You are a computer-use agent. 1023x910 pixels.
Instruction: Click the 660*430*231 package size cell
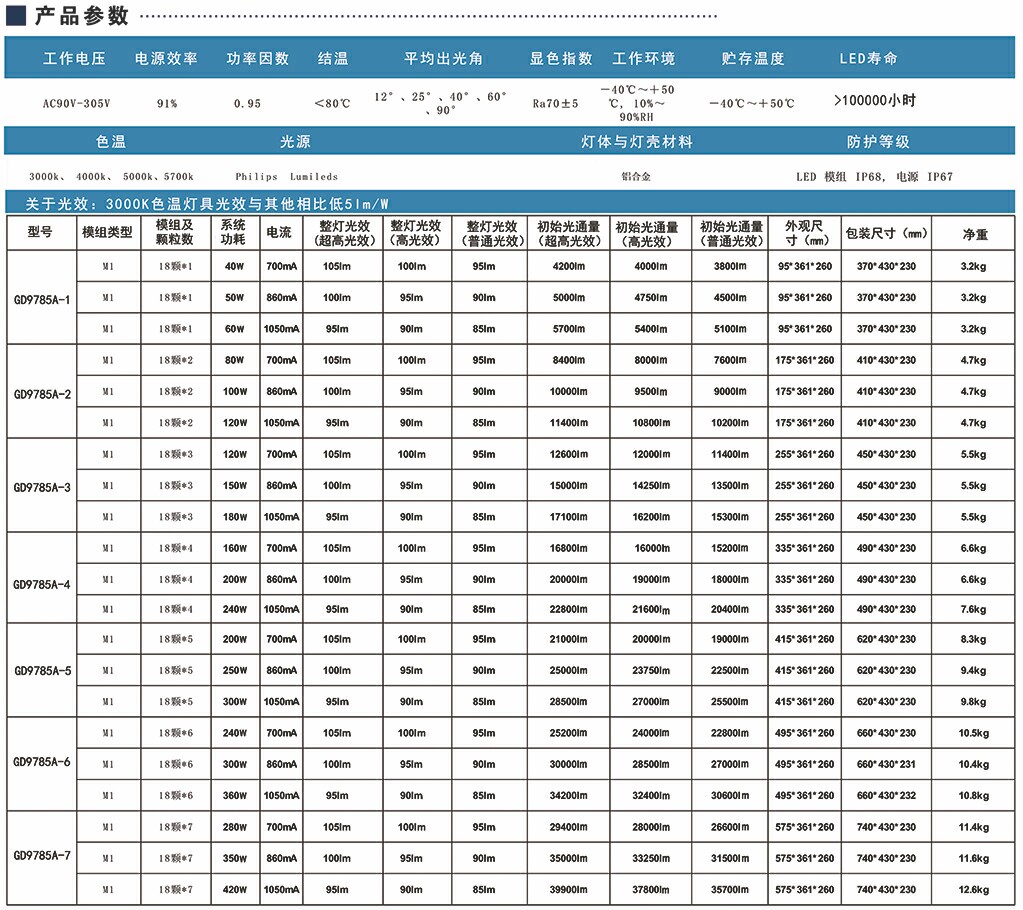click(x=886, y=765)
